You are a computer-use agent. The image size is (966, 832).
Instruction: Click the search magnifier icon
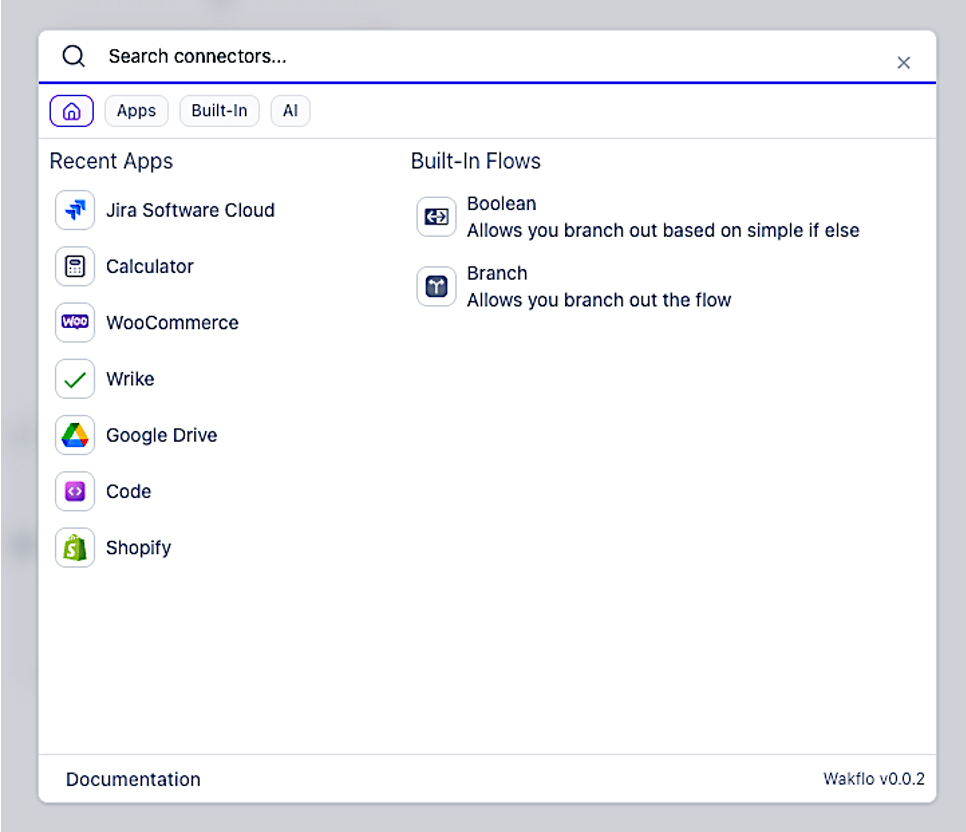pyautogui.click(x=73, y=56)
